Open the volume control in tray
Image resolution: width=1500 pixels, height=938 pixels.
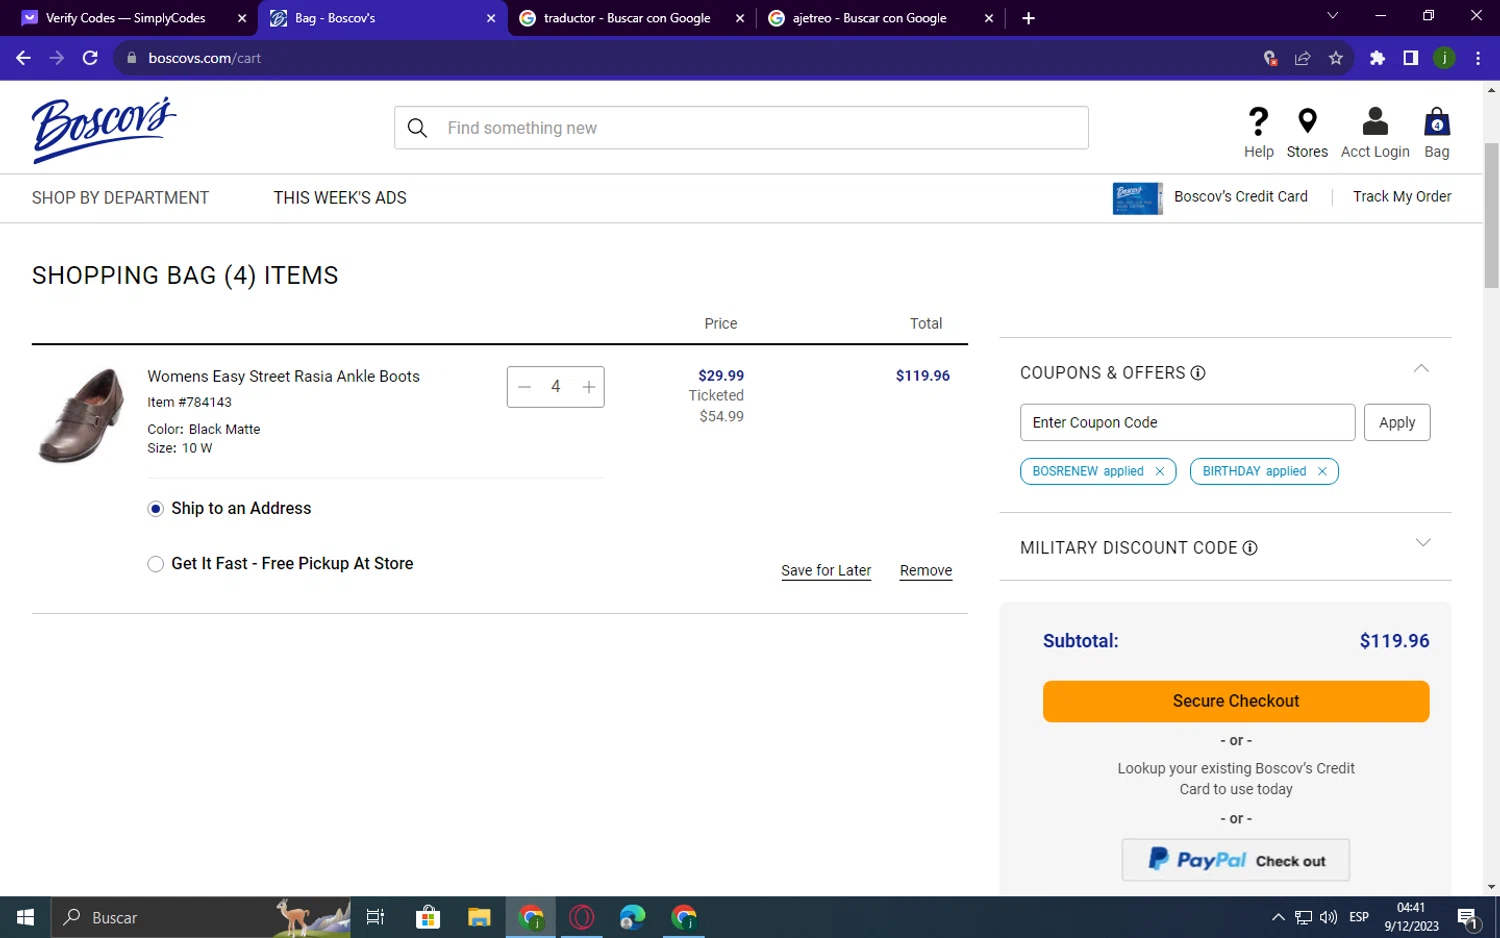pyautogui.click(x=1328, y=917)
